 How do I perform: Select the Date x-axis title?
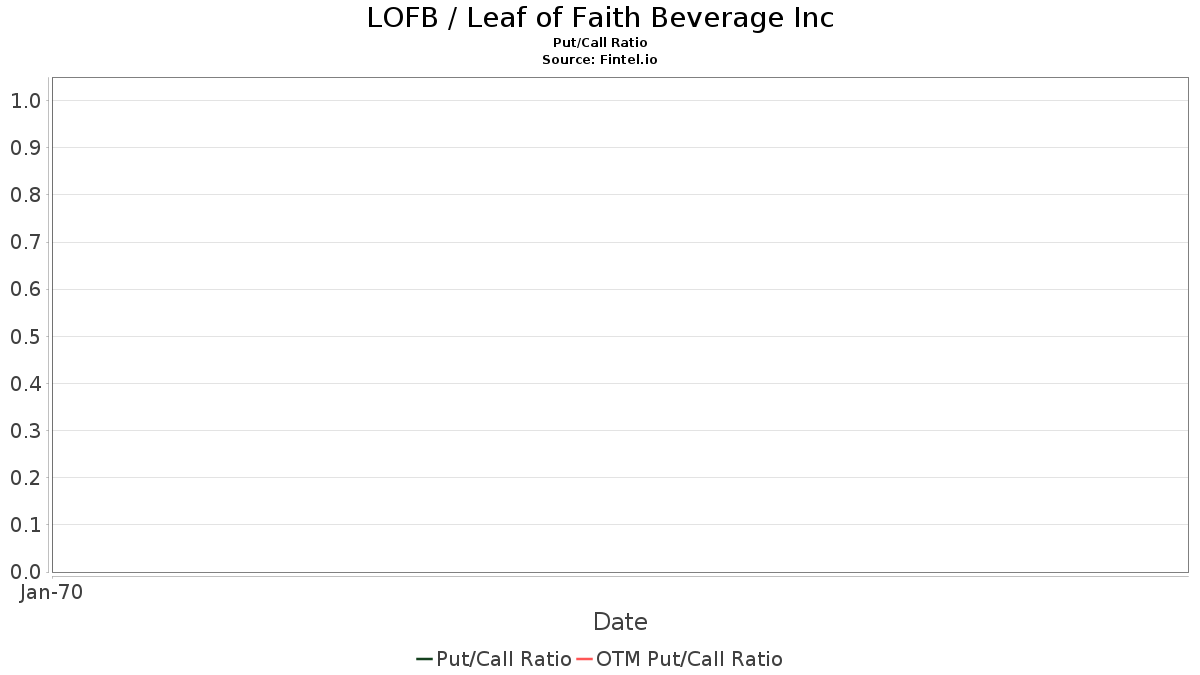click(x=620, y=622)
